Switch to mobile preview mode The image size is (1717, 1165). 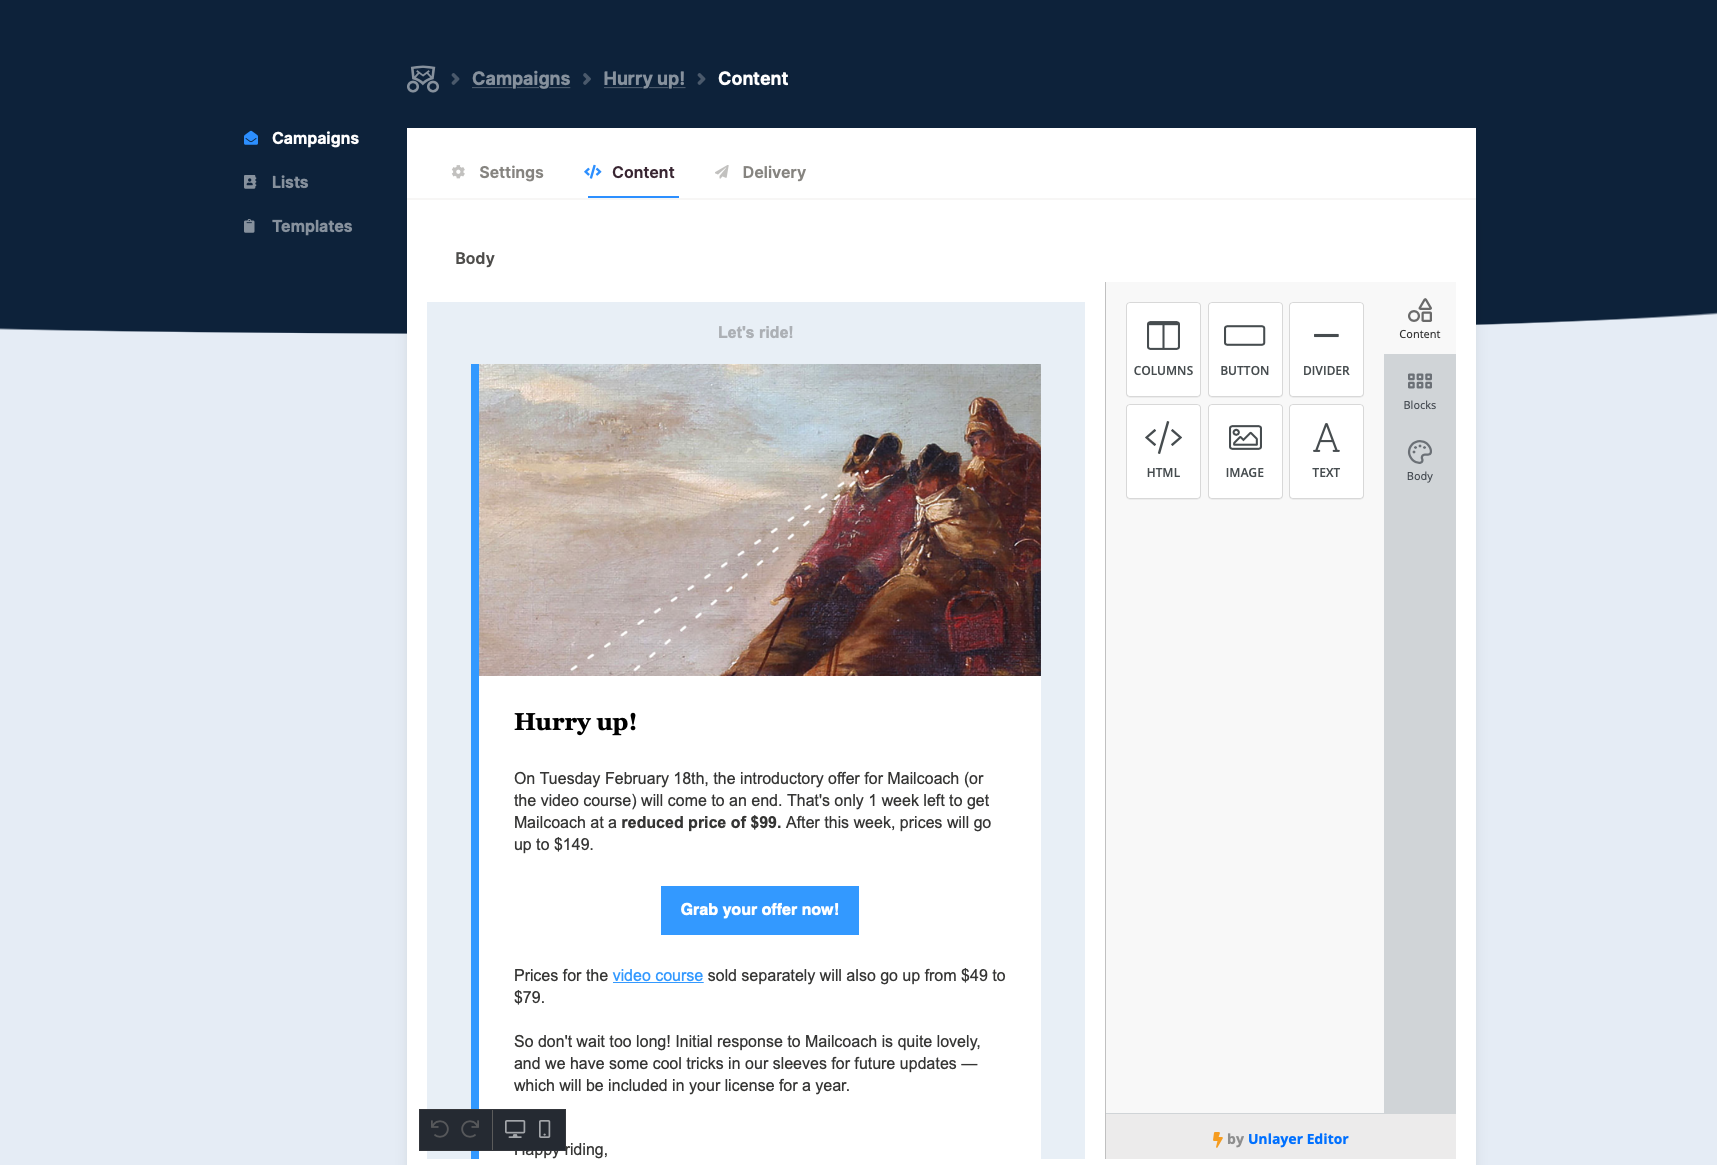pos(545,1129)
